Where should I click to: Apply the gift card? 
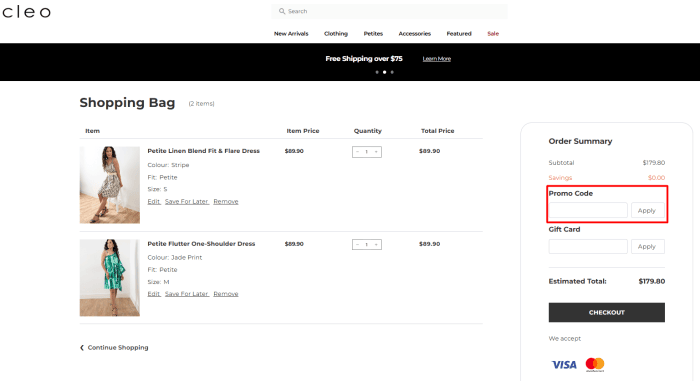coord(647,247)
